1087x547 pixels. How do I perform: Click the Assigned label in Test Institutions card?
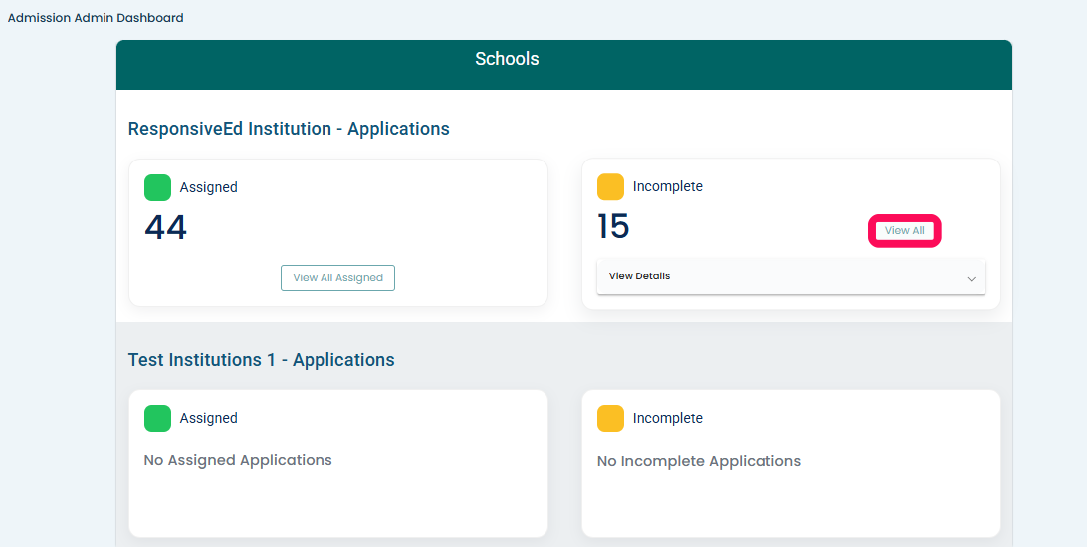[209, 418]
